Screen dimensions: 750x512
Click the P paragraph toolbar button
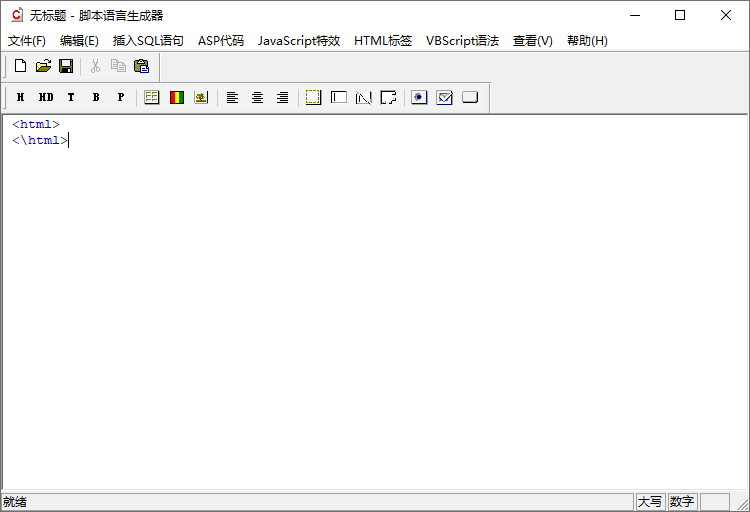121,97
